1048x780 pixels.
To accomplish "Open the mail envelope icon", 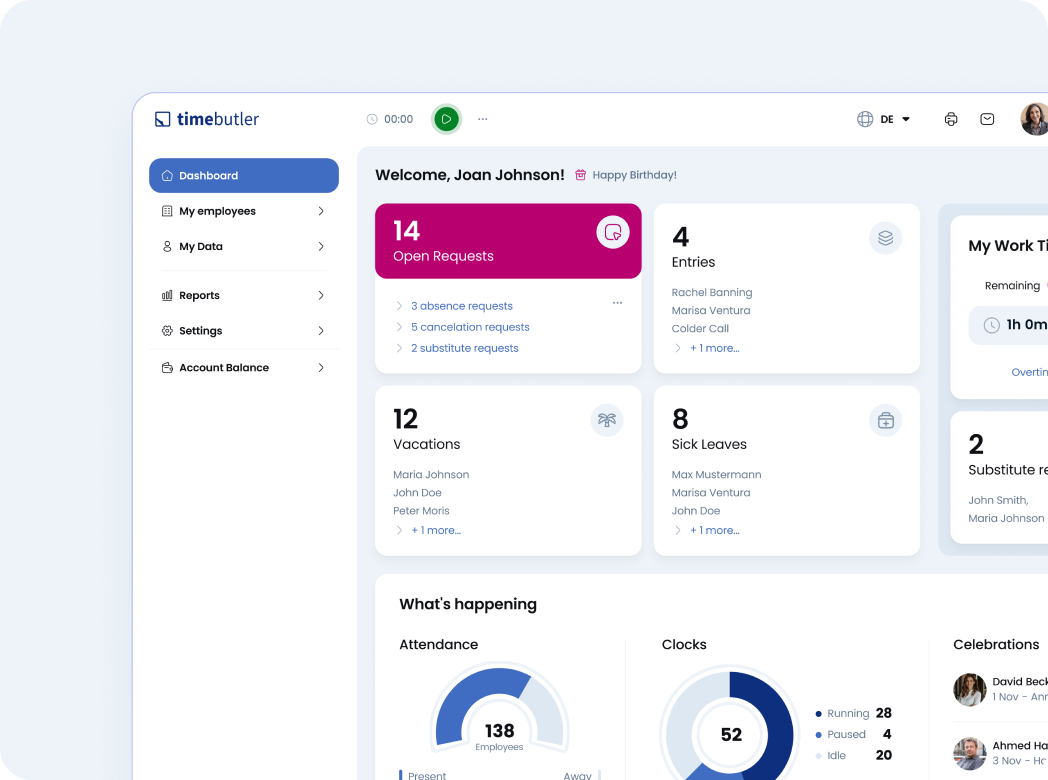I will tap(987, 119).
